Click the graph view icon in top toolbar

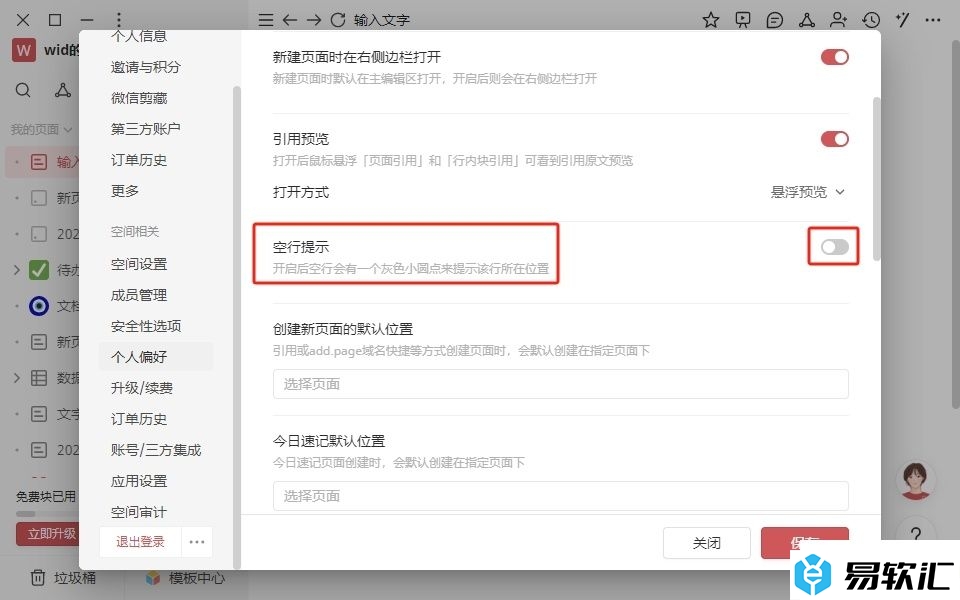point(807,20)
